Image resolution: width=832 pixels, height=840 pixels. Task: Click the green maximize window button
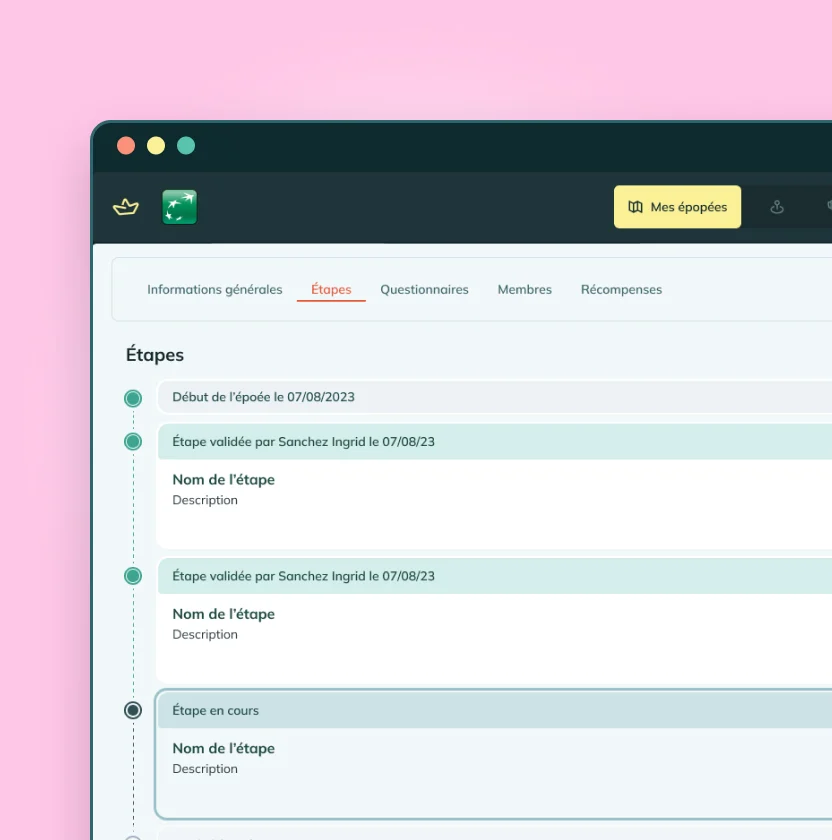click(186, 146)
